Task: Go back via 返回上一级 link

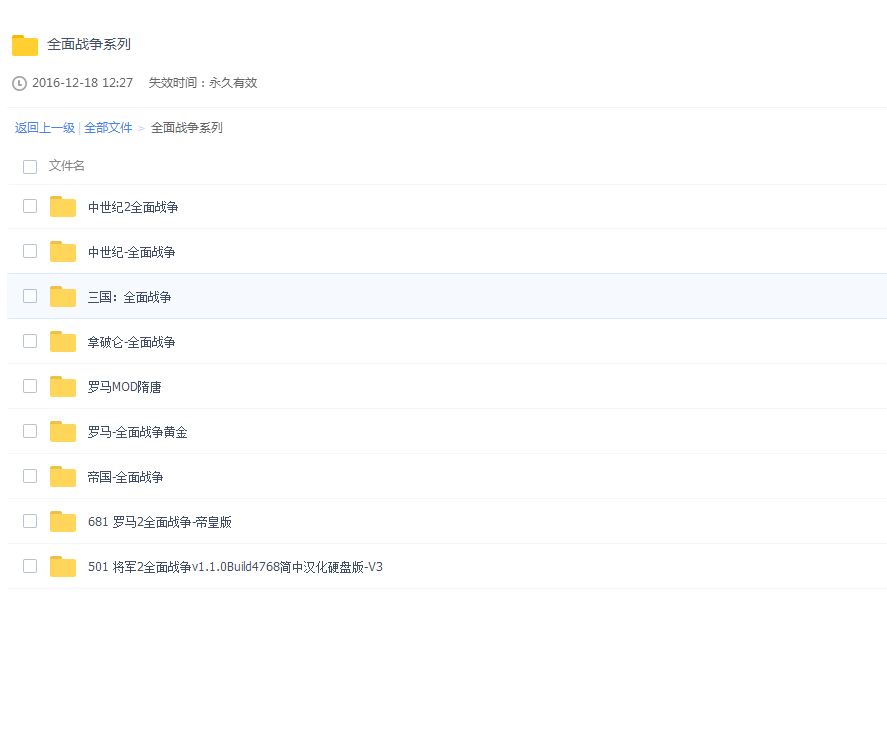Action: tap(45, 128)
